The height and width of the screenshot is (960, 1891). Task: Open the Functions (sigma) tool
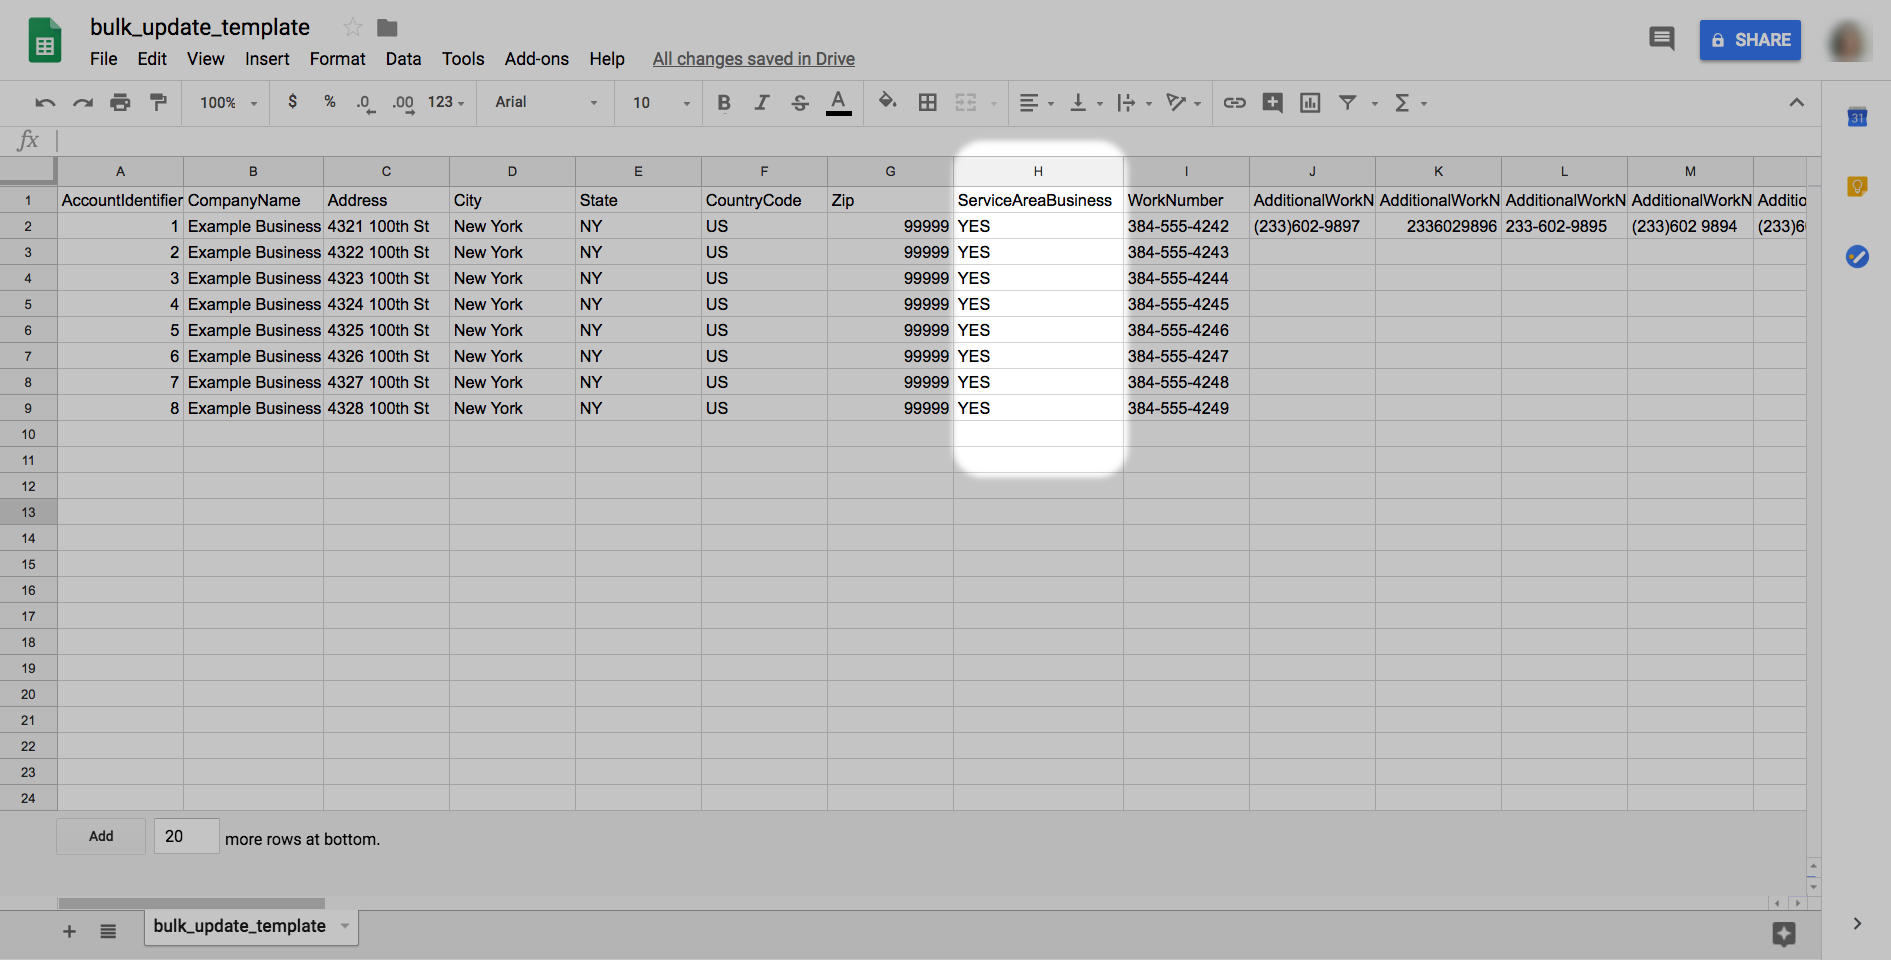click(x=1404, y=102)
